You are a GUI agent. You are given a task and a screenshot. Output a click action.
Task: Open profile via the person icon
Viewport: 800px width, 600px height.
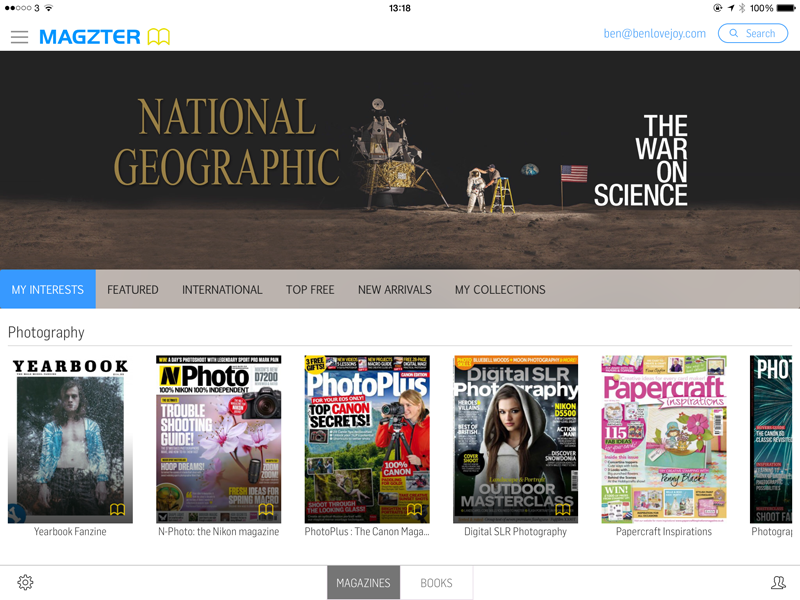pyautogui.click(x=778, y=582)
